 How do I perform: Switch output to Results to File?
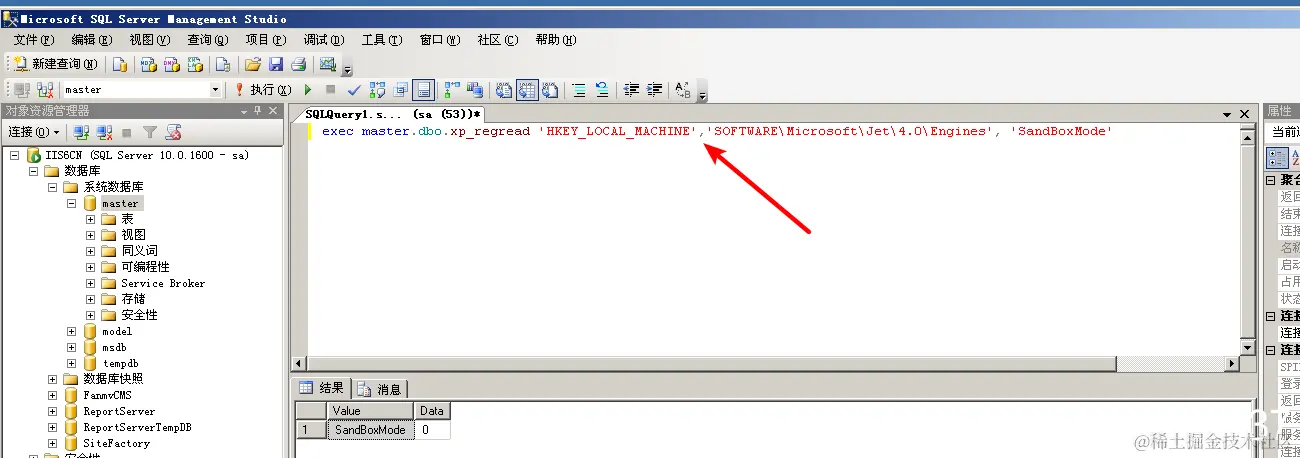[x=550, y=90]
